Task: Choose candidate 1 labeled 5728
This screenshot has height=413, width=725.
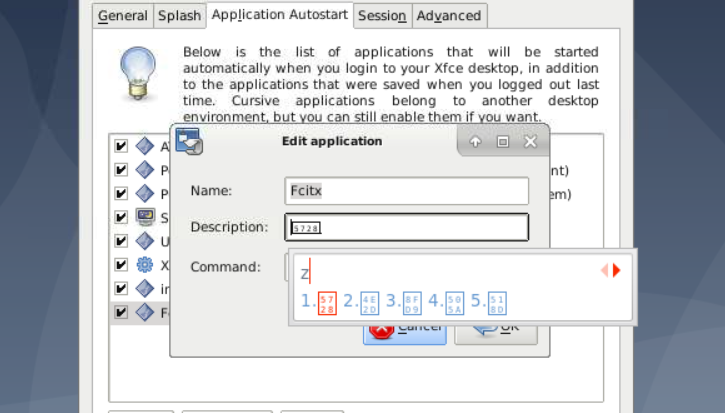Action: (319, 303)
